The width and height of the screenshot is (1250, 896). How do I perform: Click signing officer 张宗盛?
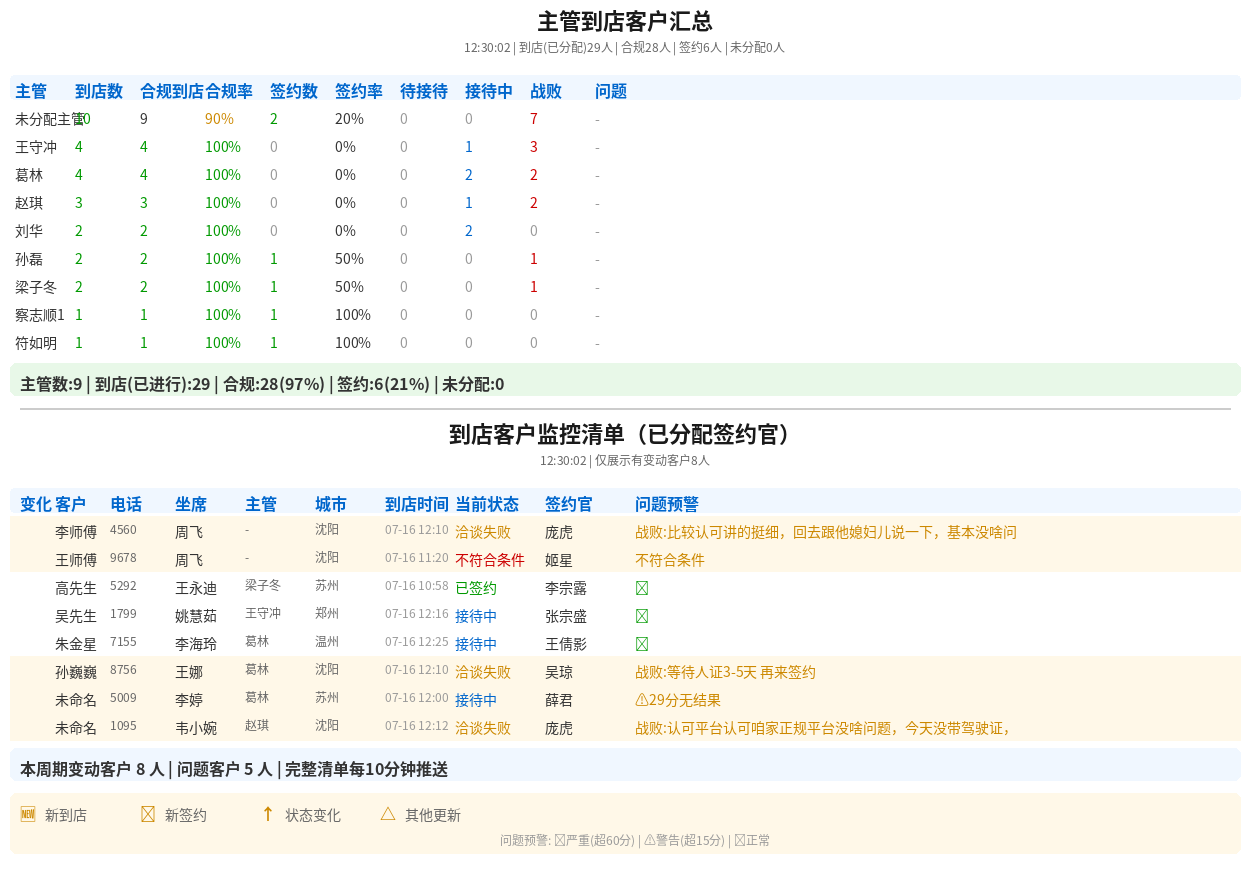566,616
